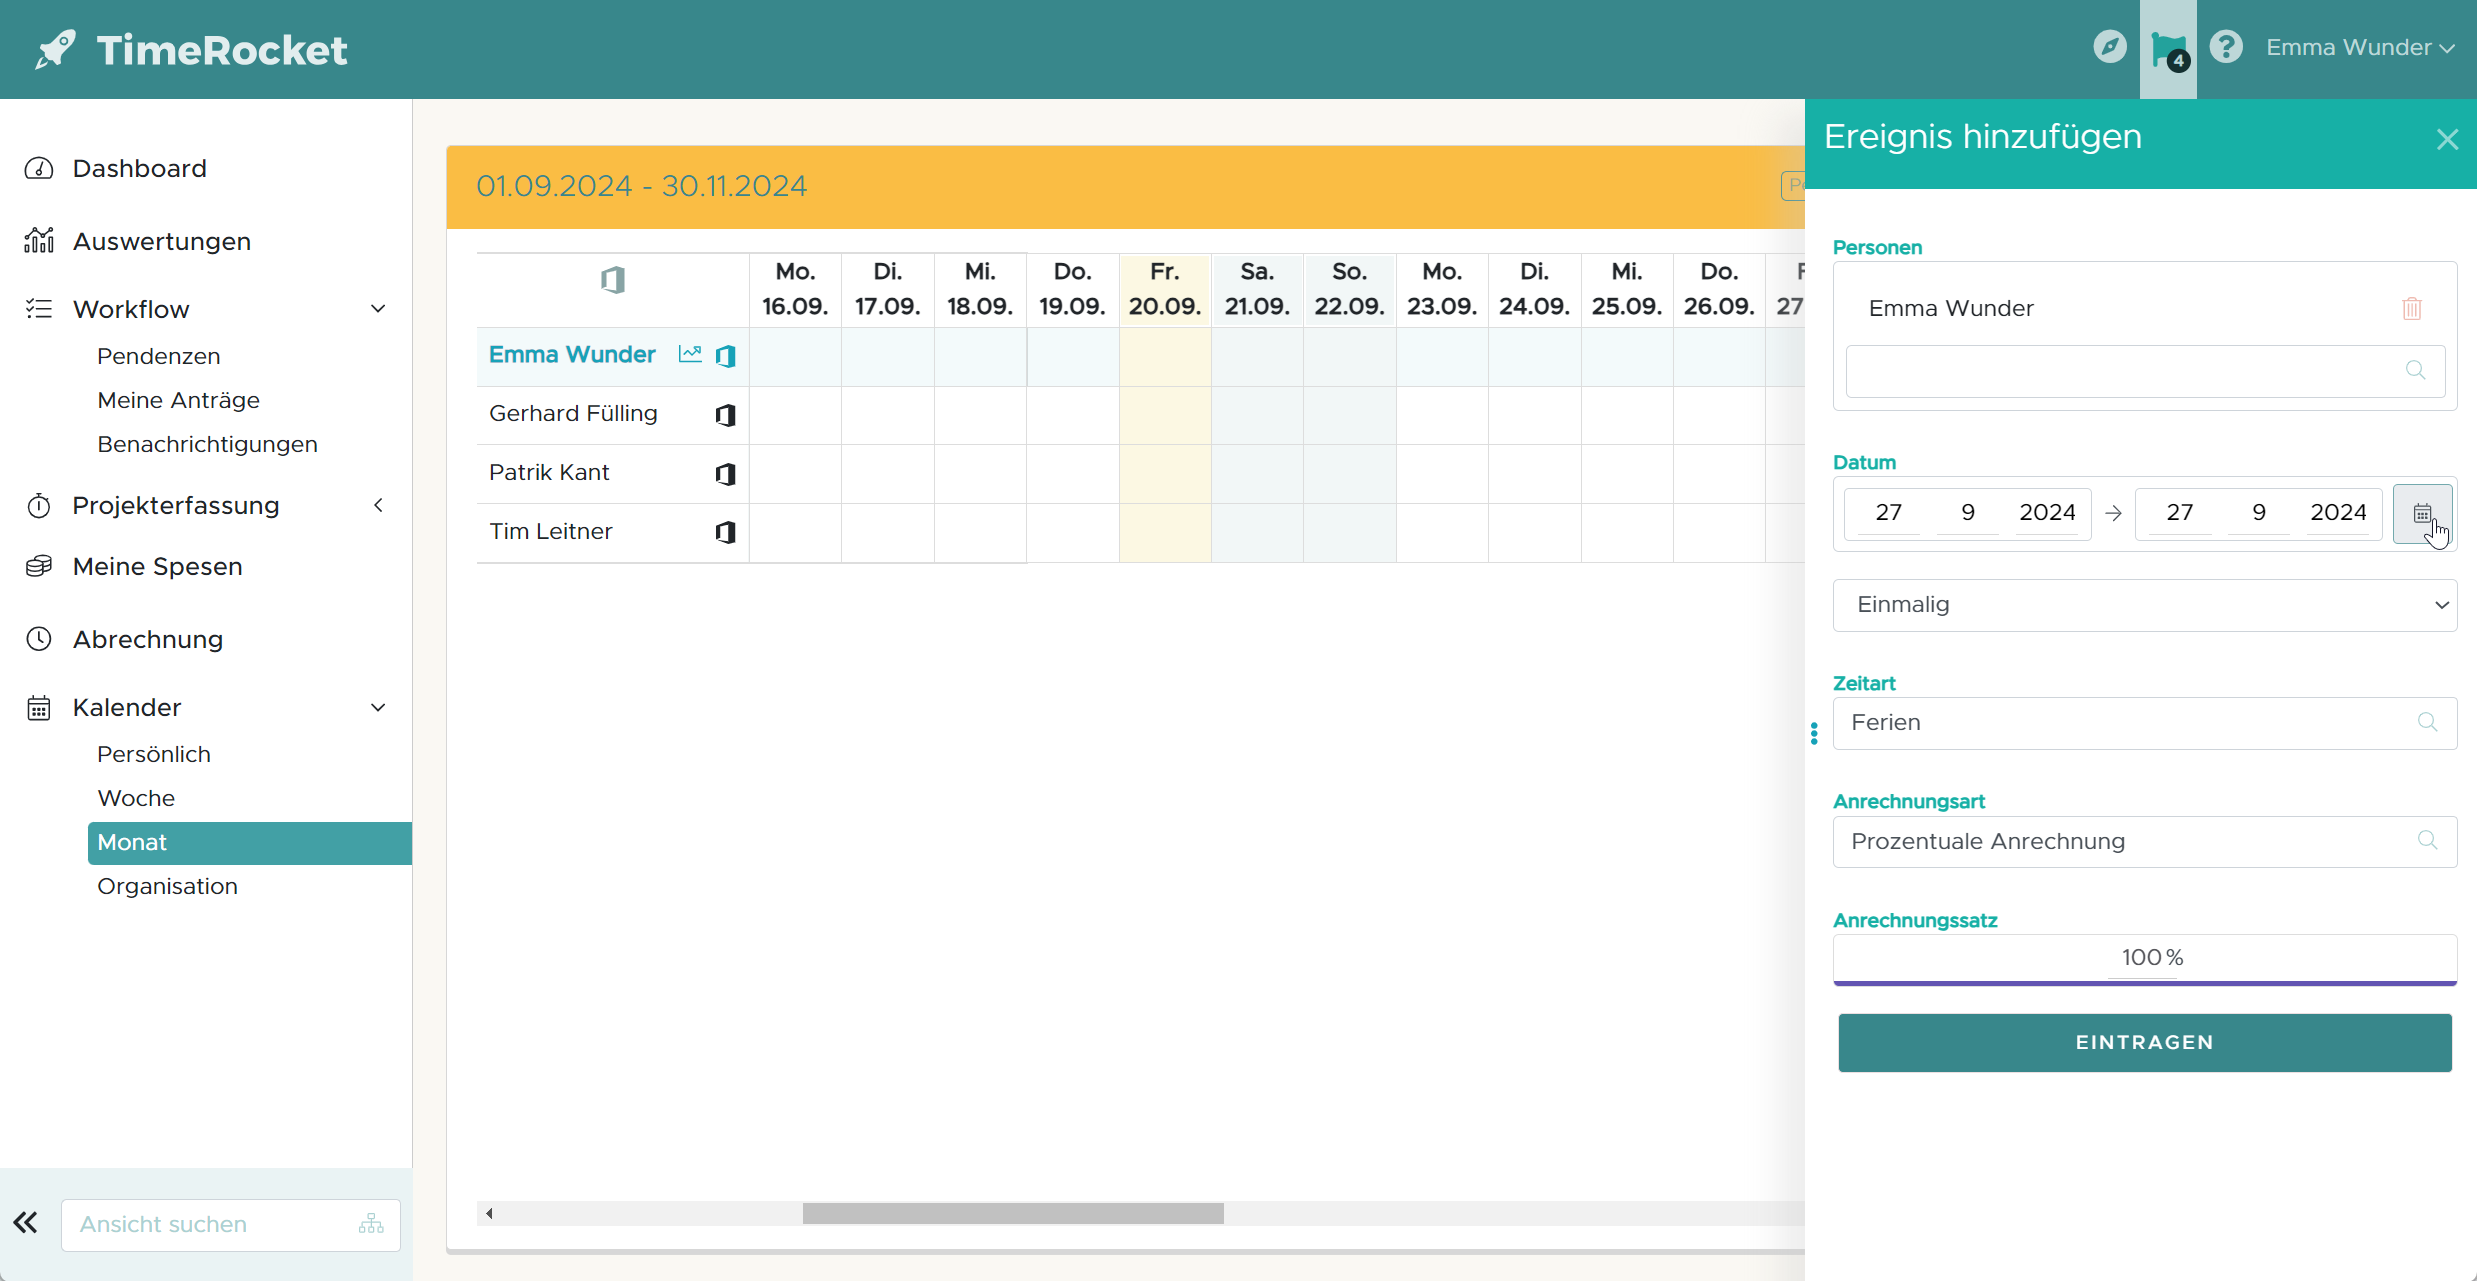Open the Einmalig recurrence dropdown
The height and width of the screenshot is (1281, 2477).
point(2144,605)
